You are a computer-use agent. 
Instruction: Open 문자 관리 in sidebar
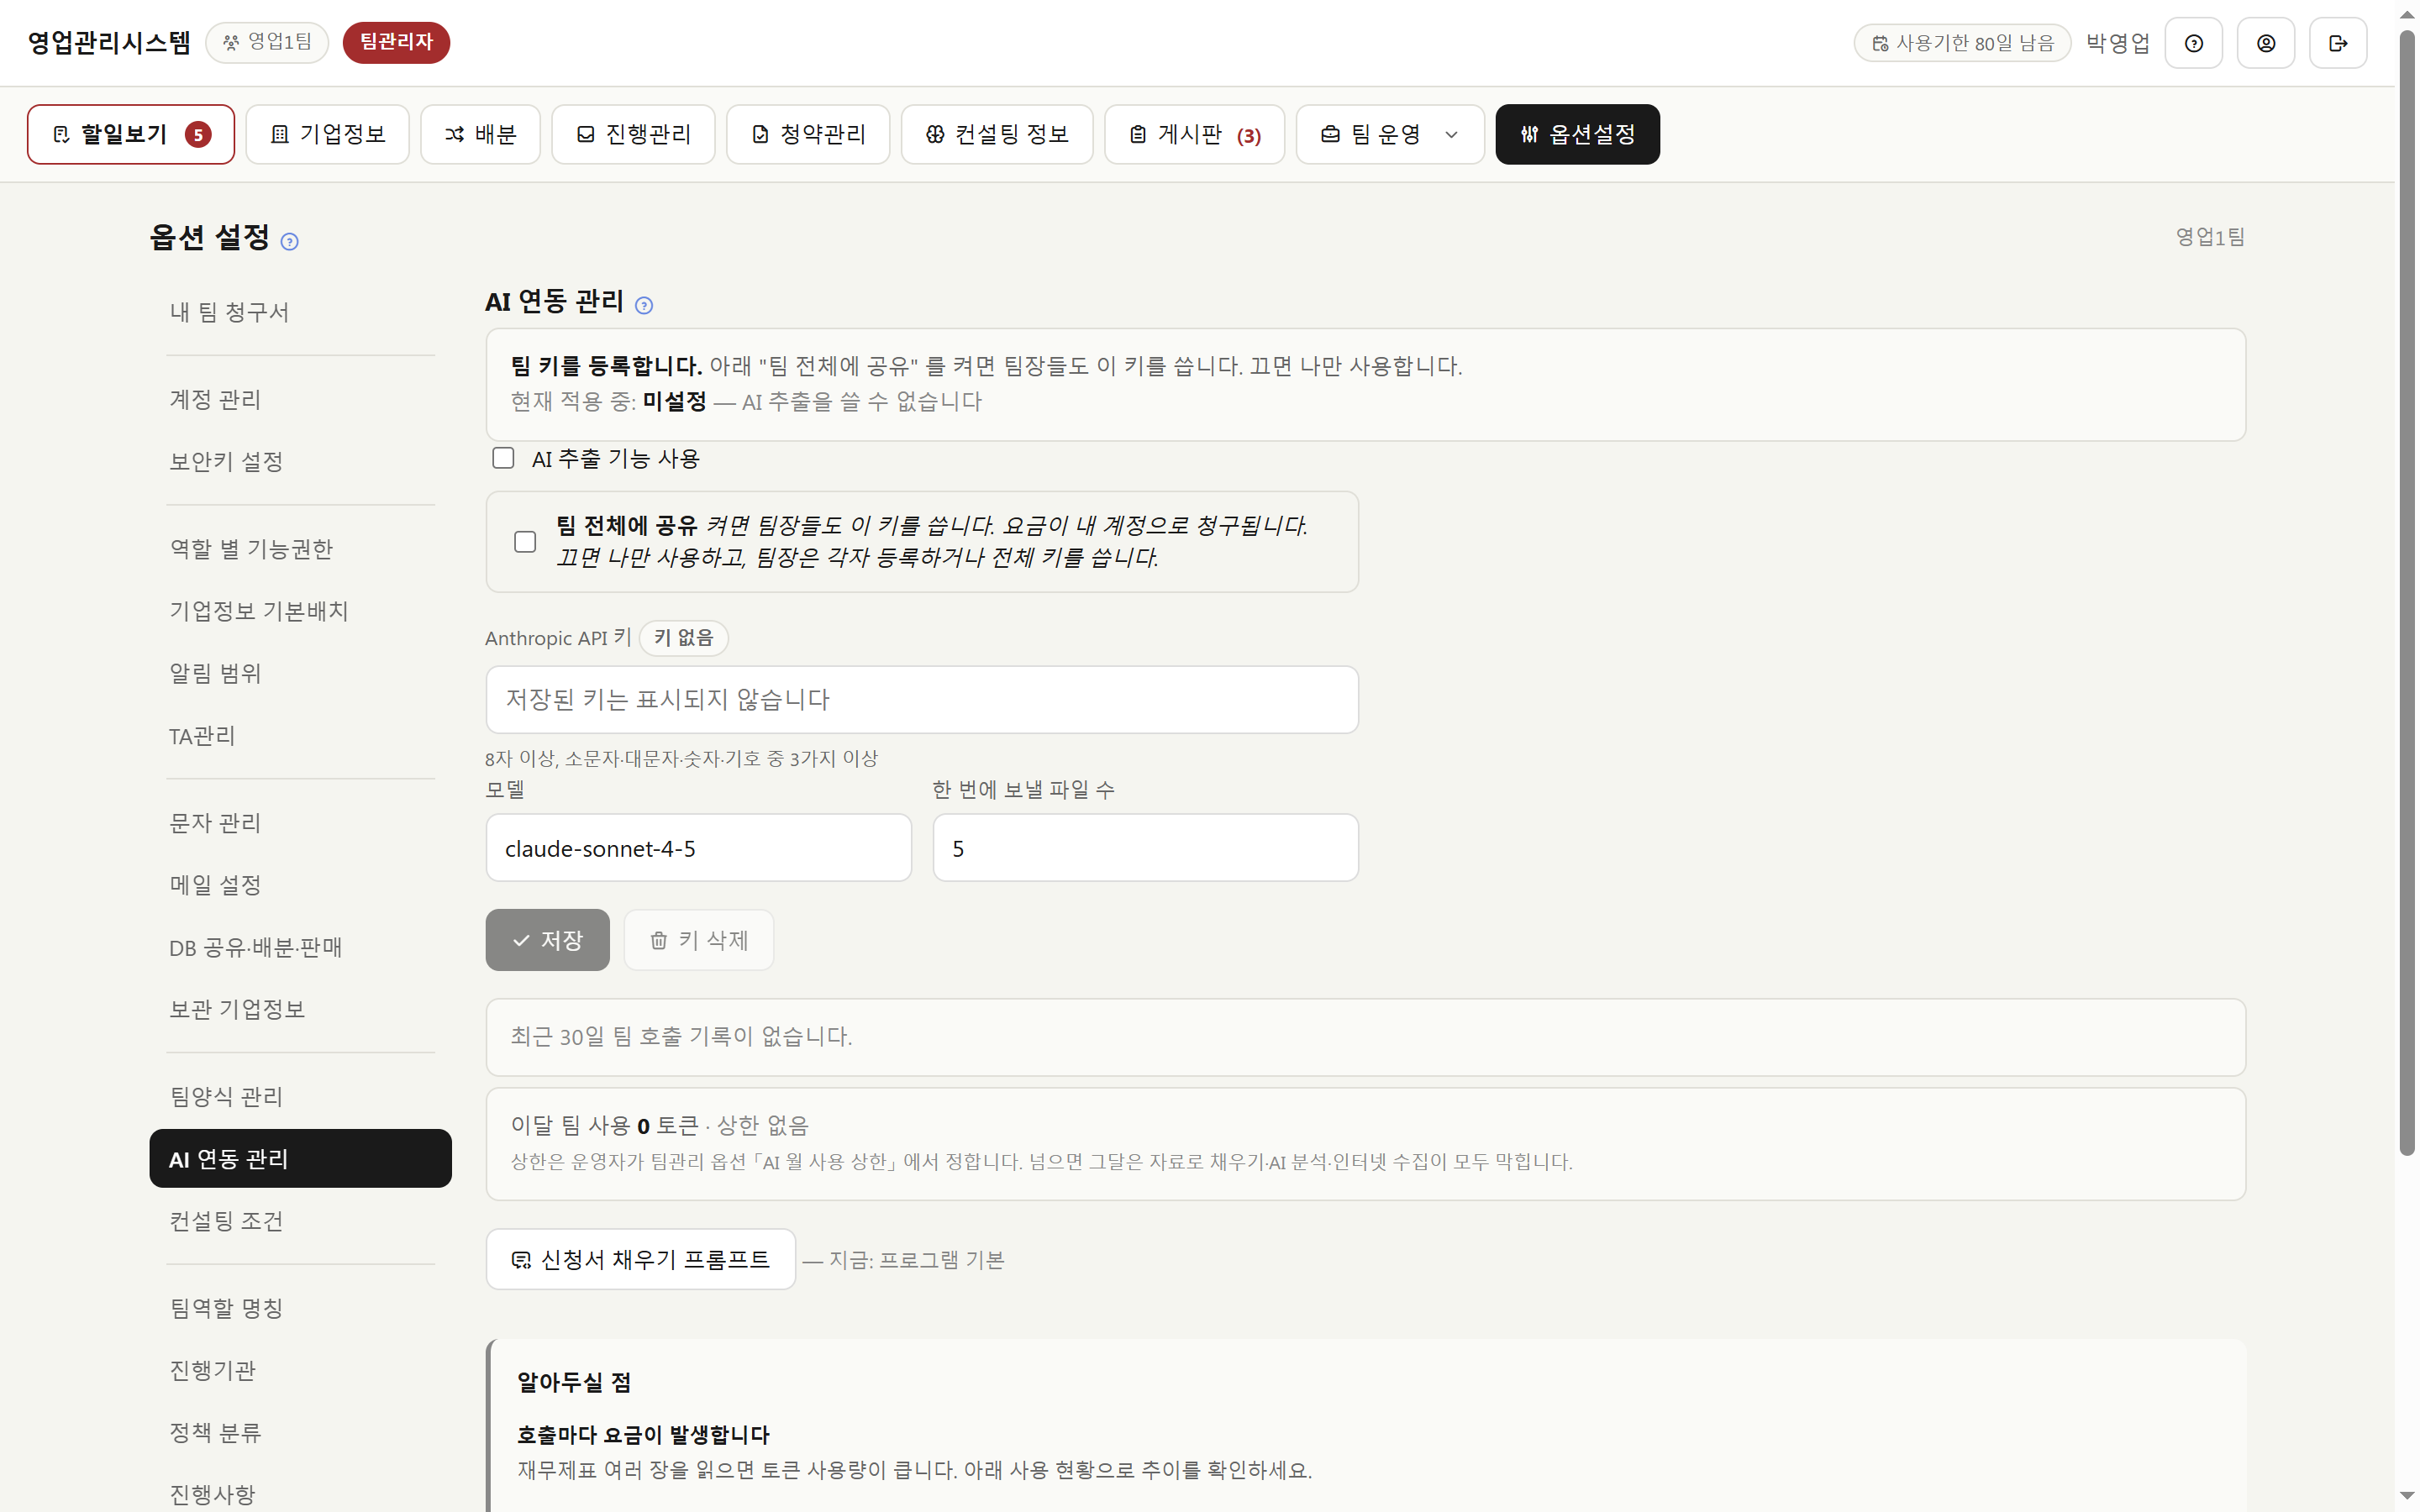(x=300, y=822)
